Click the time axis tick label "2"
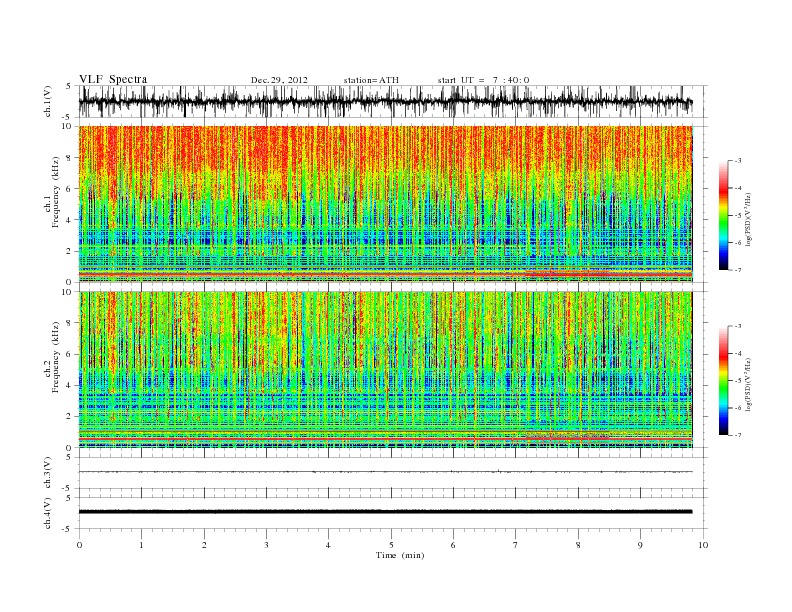Screen dimensions: 792x612 [x=204, y=545]
